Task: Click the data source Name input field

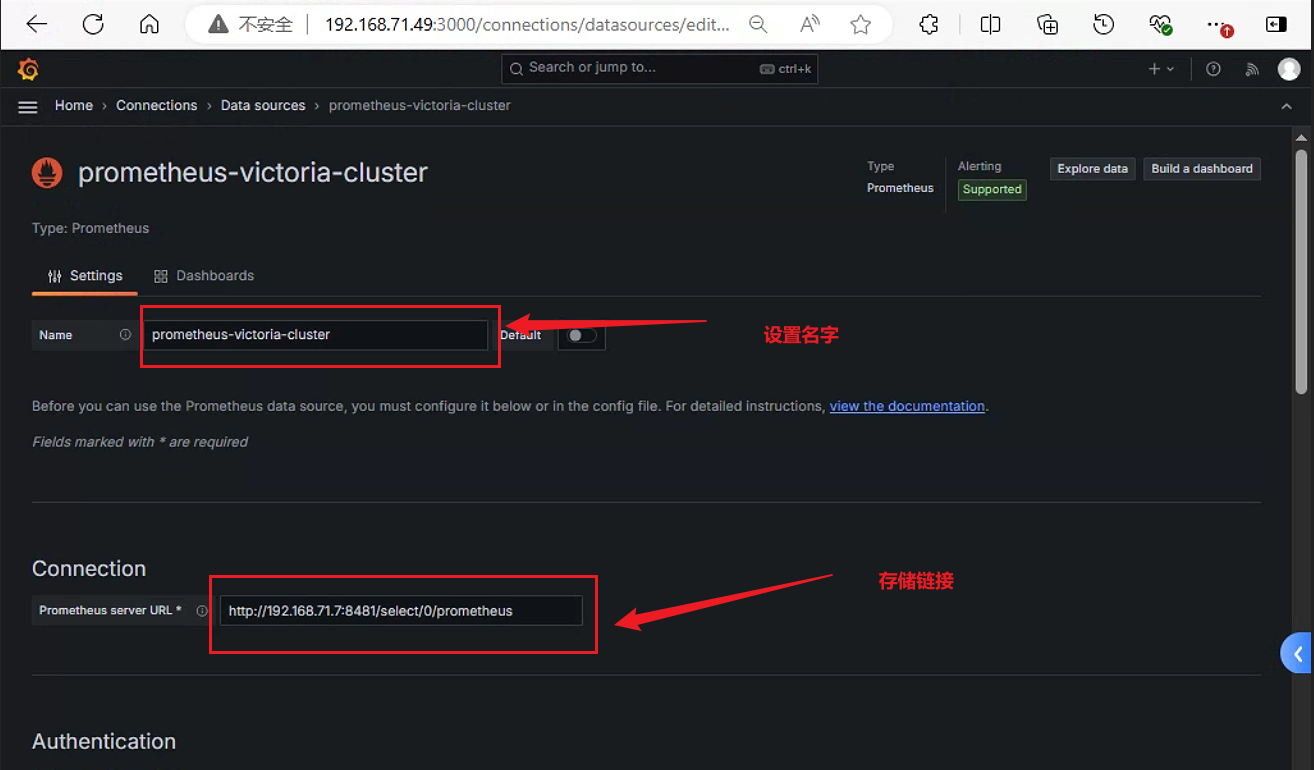Action: click(314, 335)
